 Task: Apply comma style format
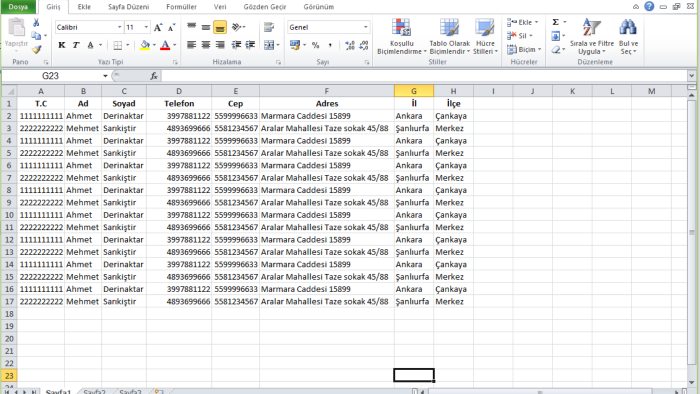click(x=330, y=45)
